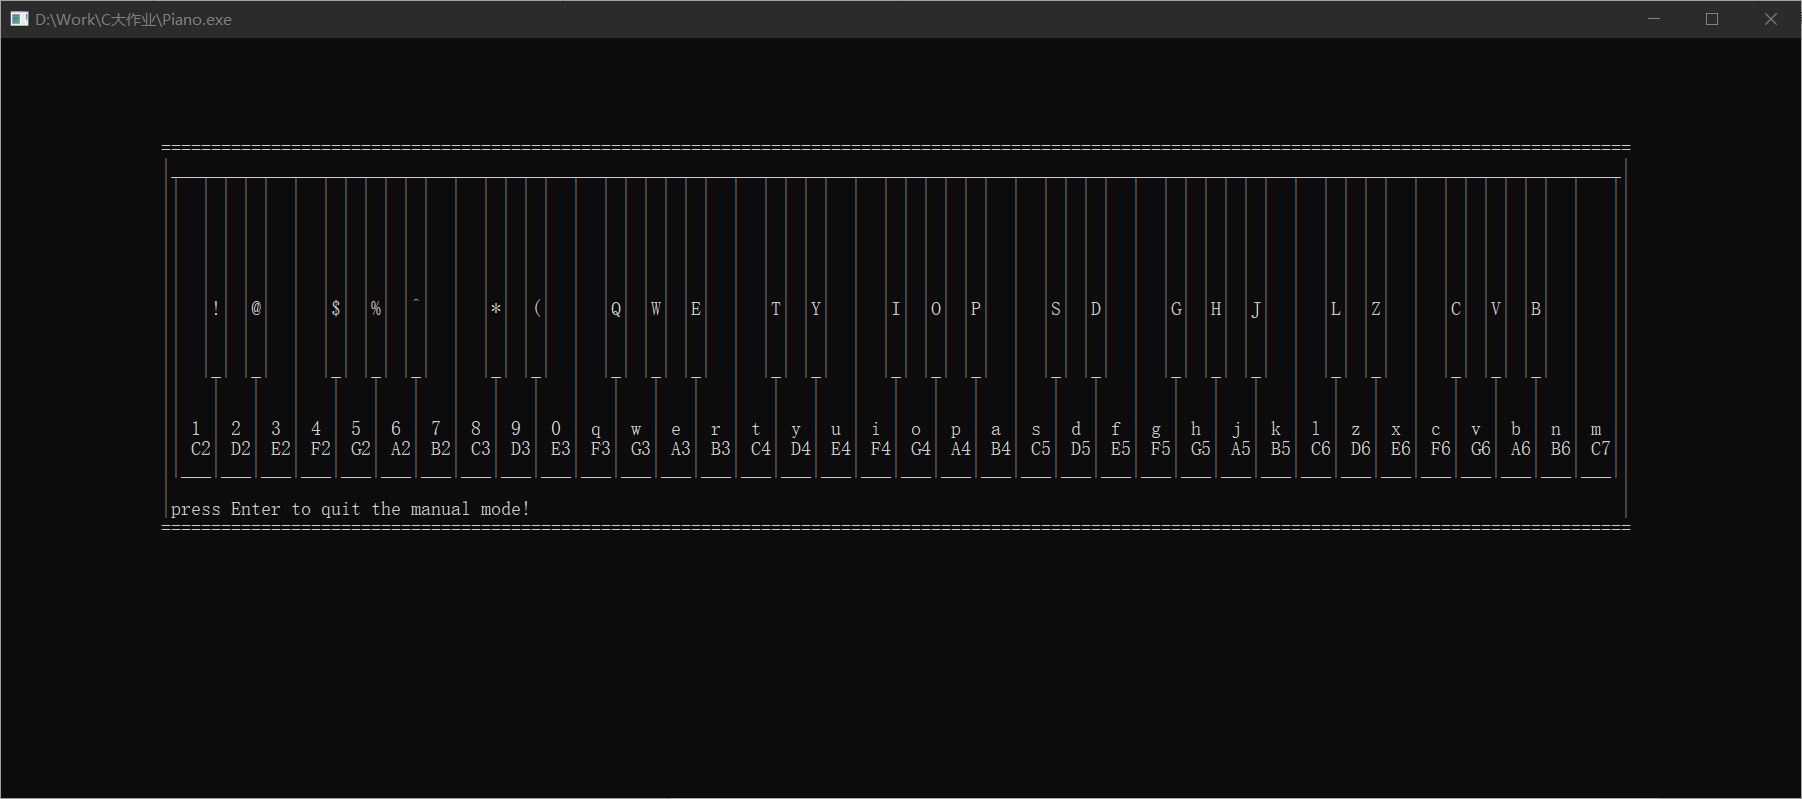Viewport: 1802px width, 799px height.
Task: Click the white key labeled A2
Action: pyautogui.click(x=396, y=440)
